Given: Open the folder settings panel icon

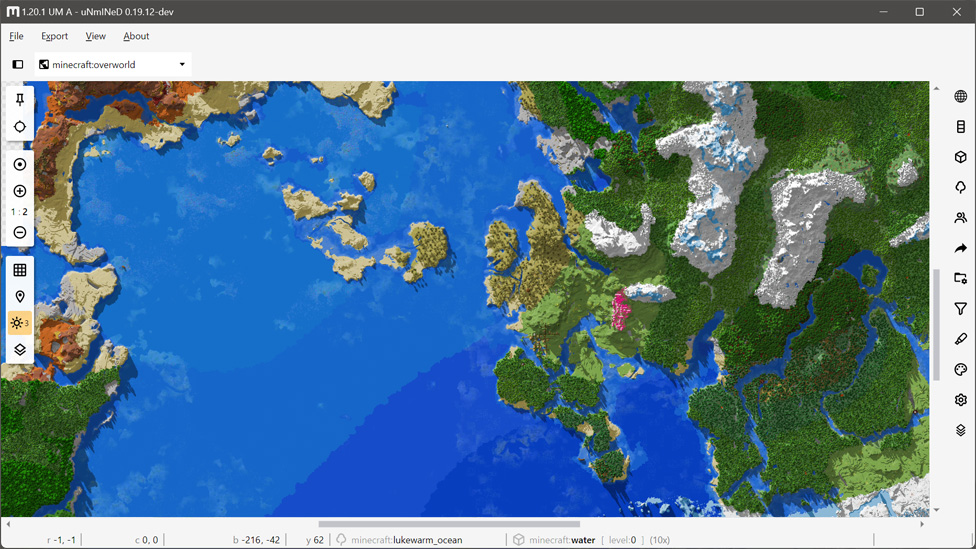Looking at the screenshot, I should click(960, 278).
